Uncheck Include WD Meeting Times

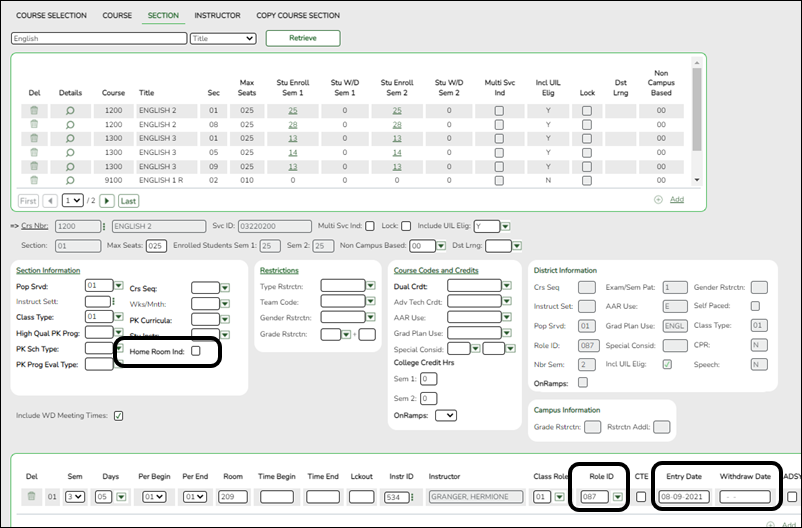[x=119, y=415]
